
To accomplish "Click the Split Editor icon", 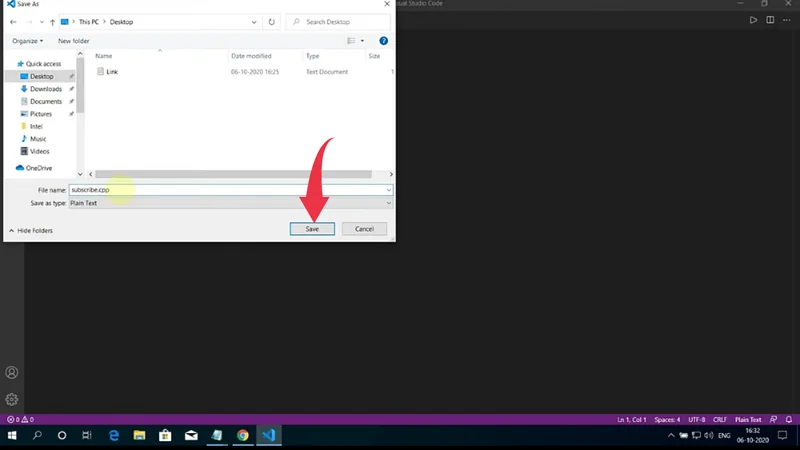I will click(769, 21).
